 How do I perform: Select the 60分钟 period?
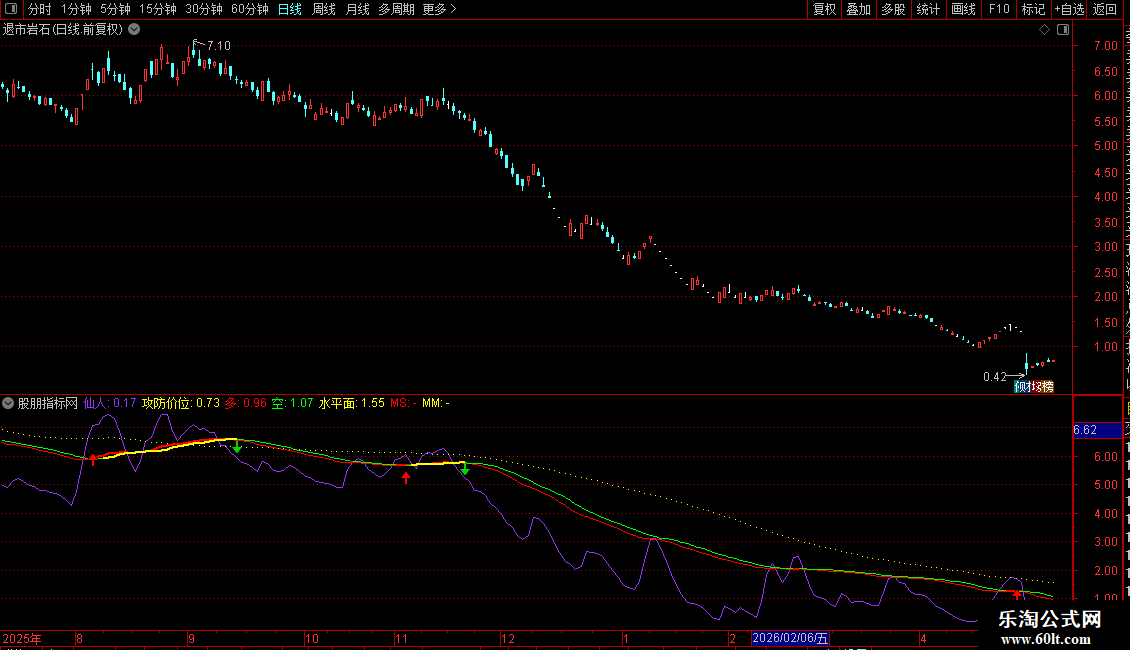pyautogui.click(x=249, y=9)
